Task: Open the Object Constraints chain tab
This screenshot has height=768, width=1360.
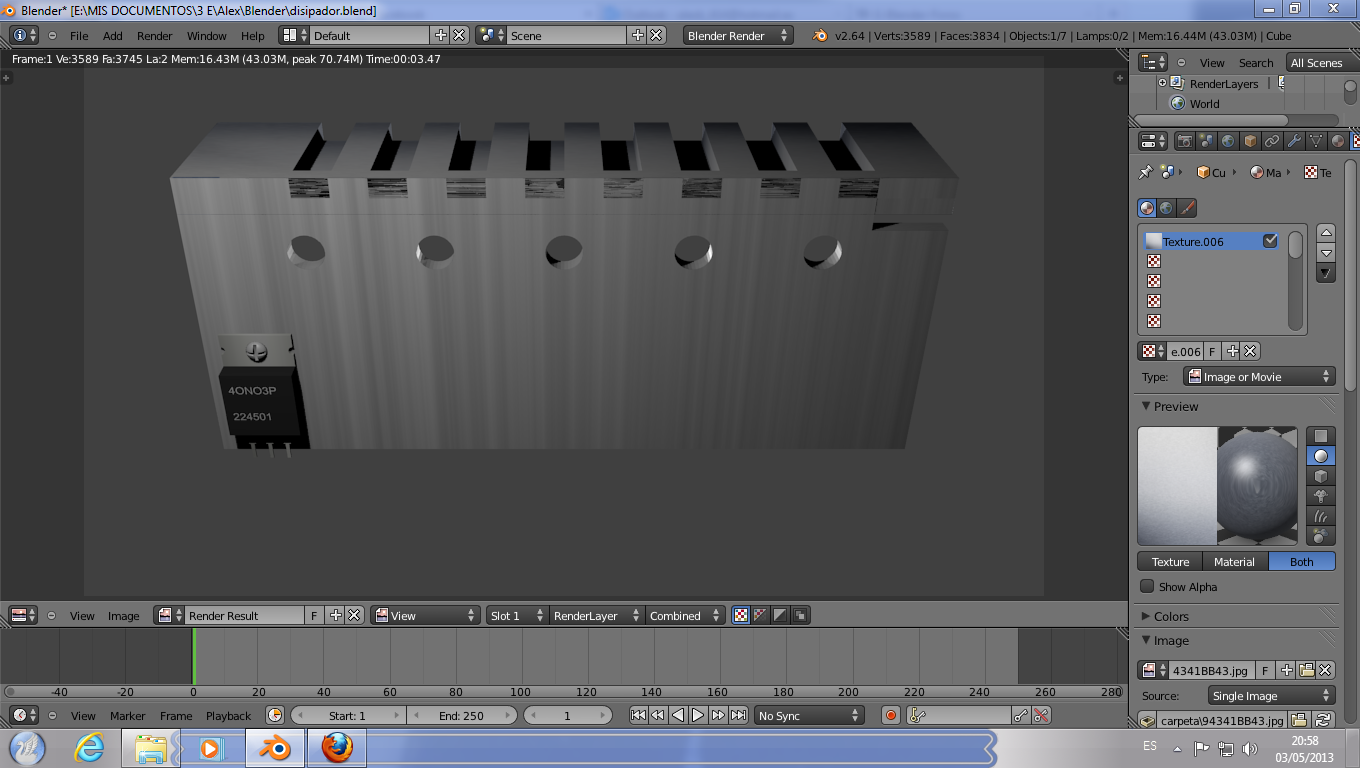Action: pyautogui.click(x=1272, y=142)
